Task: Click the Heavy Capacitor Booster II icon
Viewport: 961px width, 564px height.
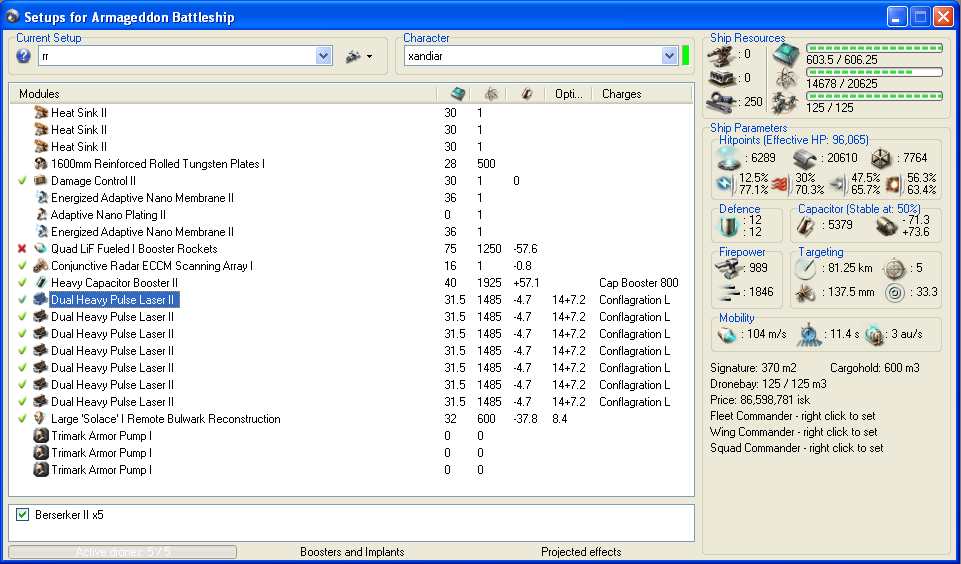Action: click(x=41, y=283)
